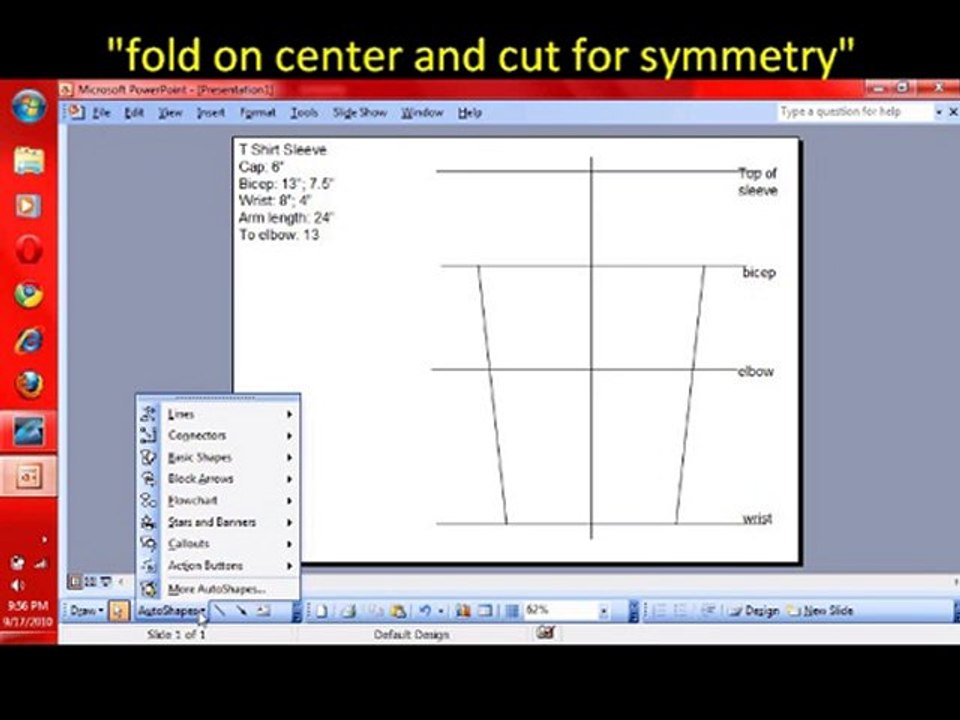This screenshot has height=720, width=960.
Task: Choose More AutoShapes entry
Action: point(218,589)
